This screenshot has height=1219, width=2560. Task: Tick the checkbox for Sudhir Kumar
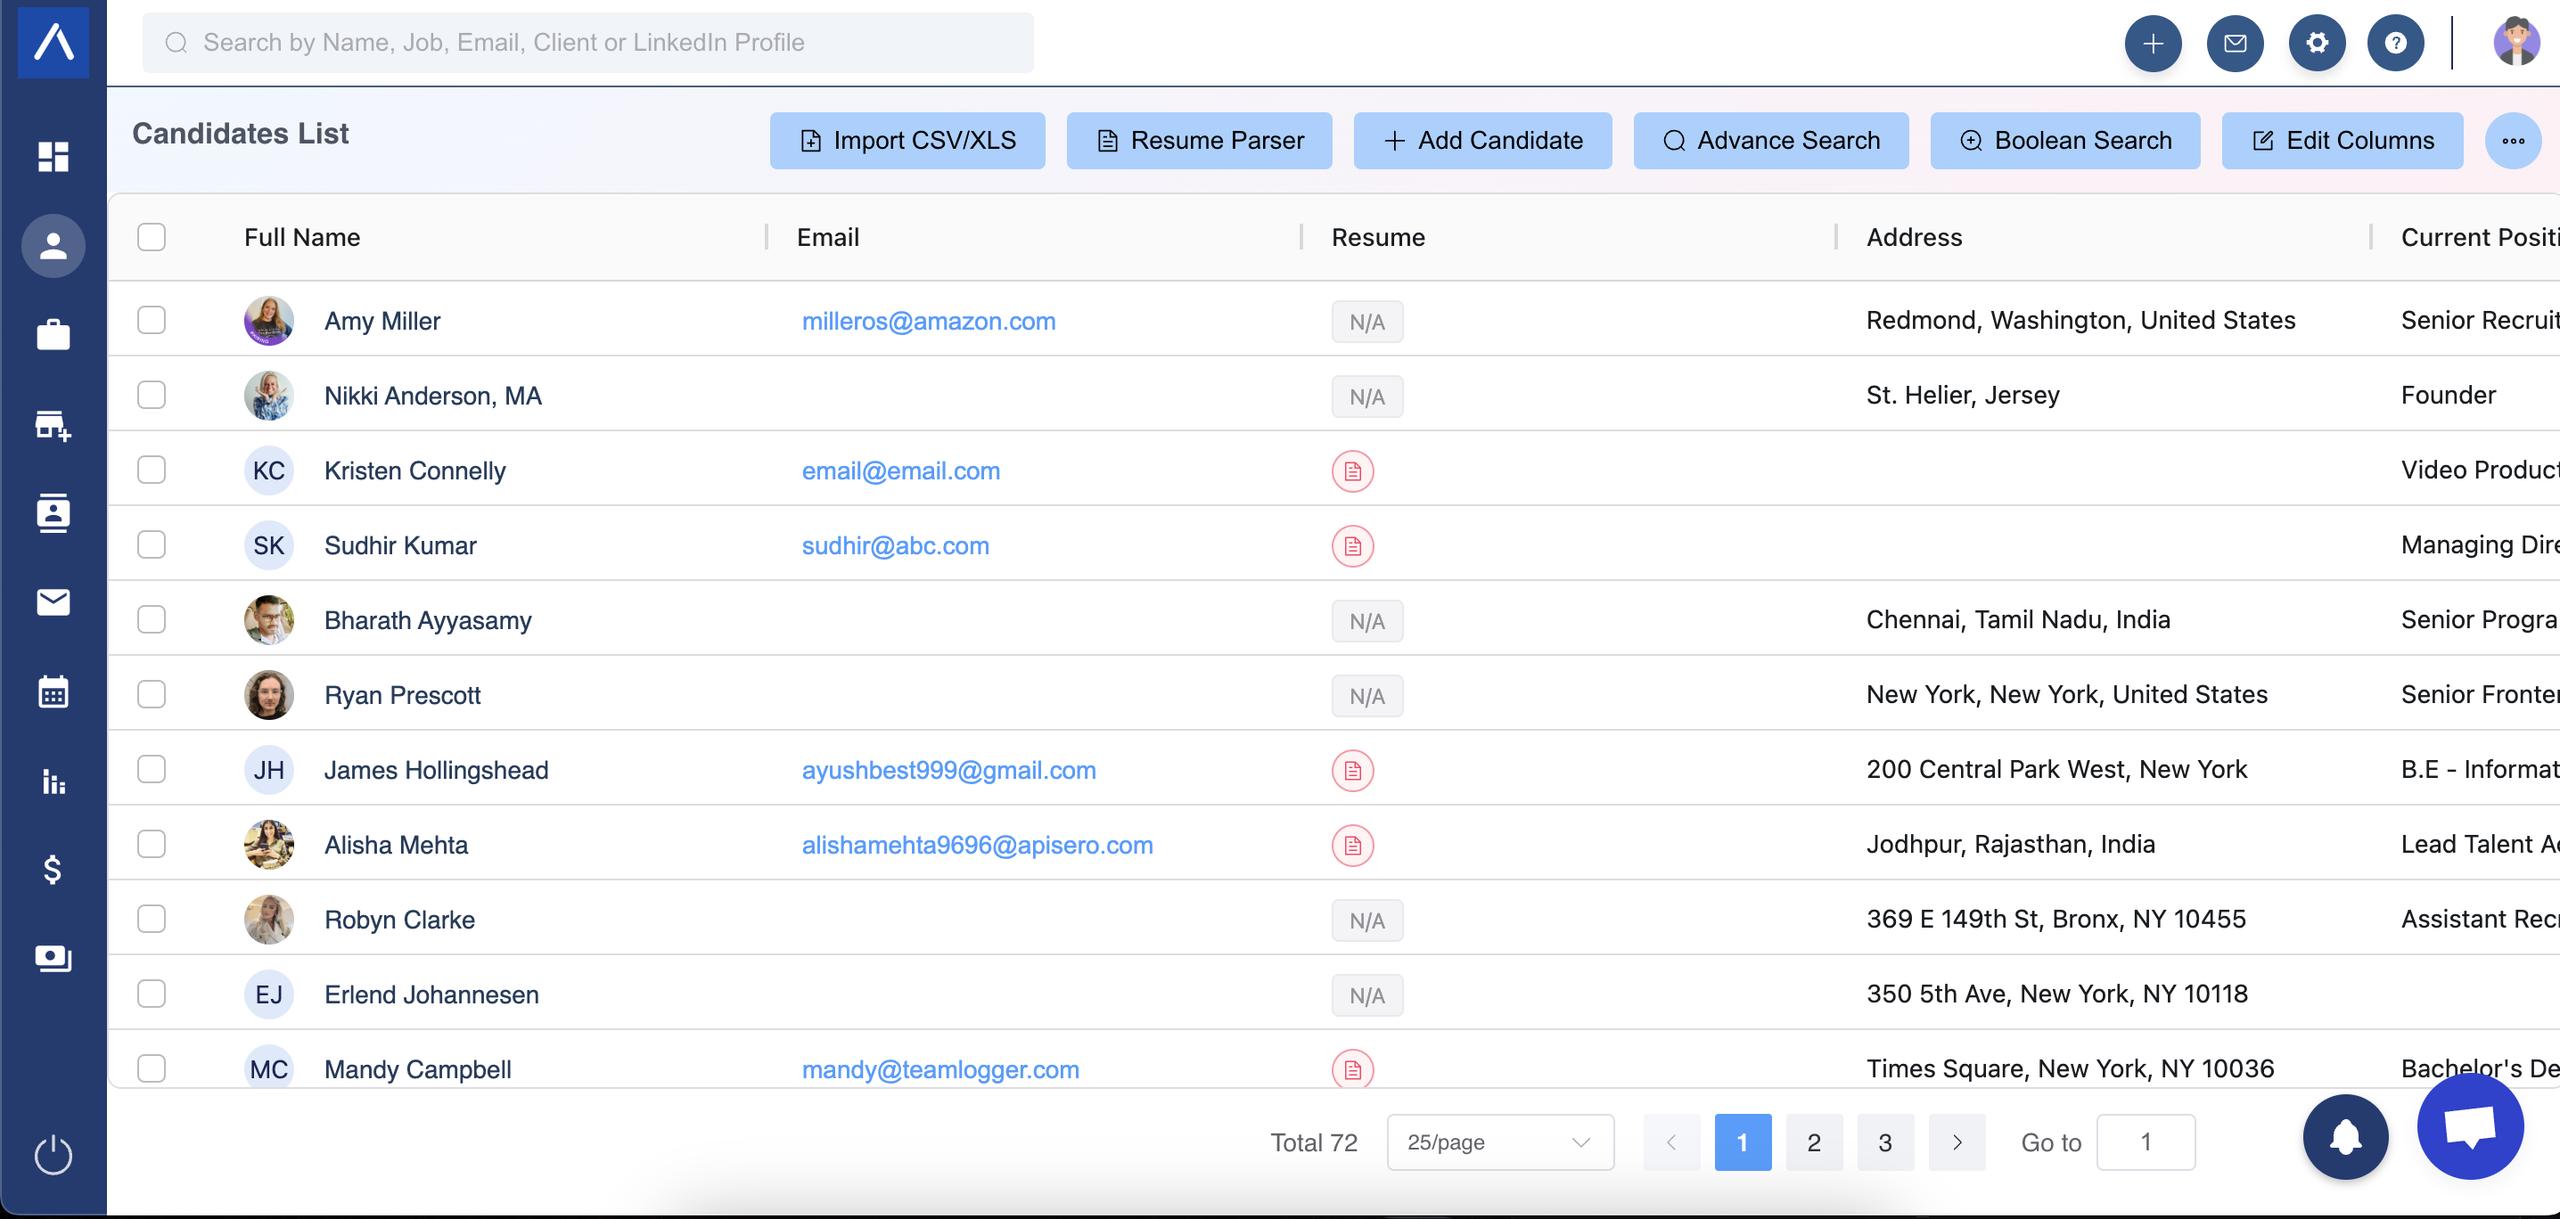point(151,545)
